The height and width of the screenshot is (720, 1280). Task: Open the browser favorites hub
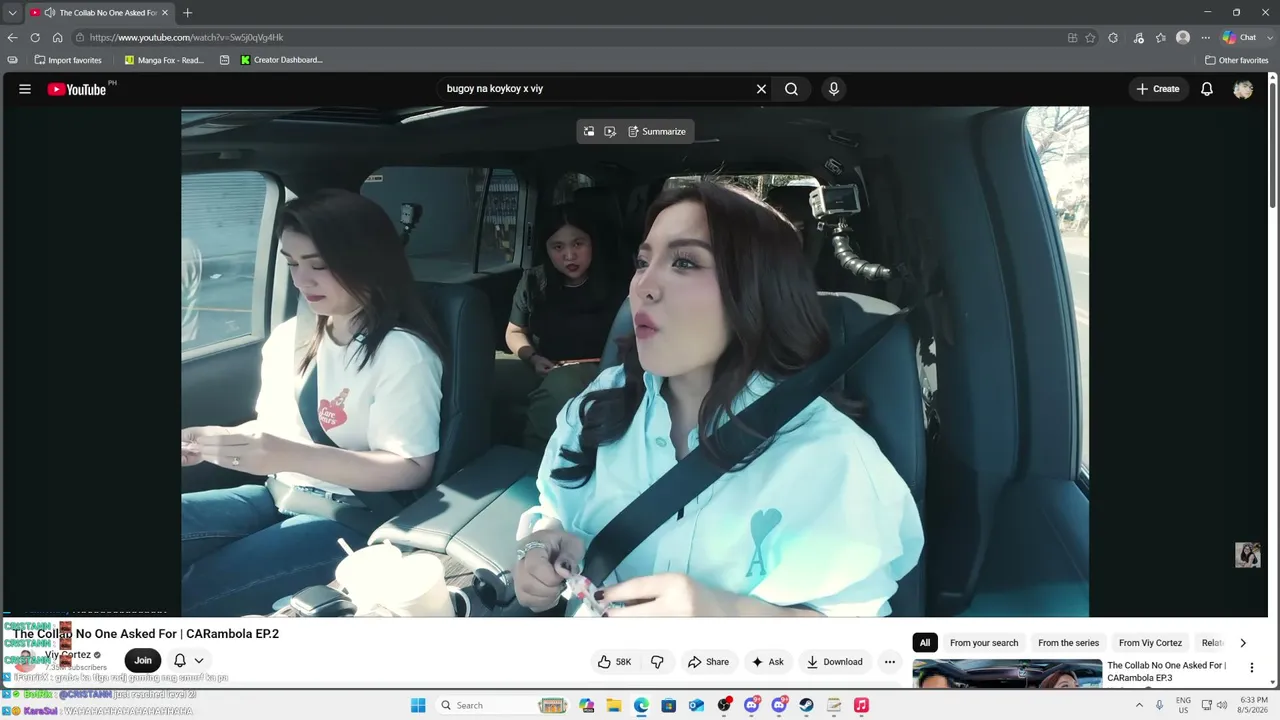click(x=1160, y=38)
